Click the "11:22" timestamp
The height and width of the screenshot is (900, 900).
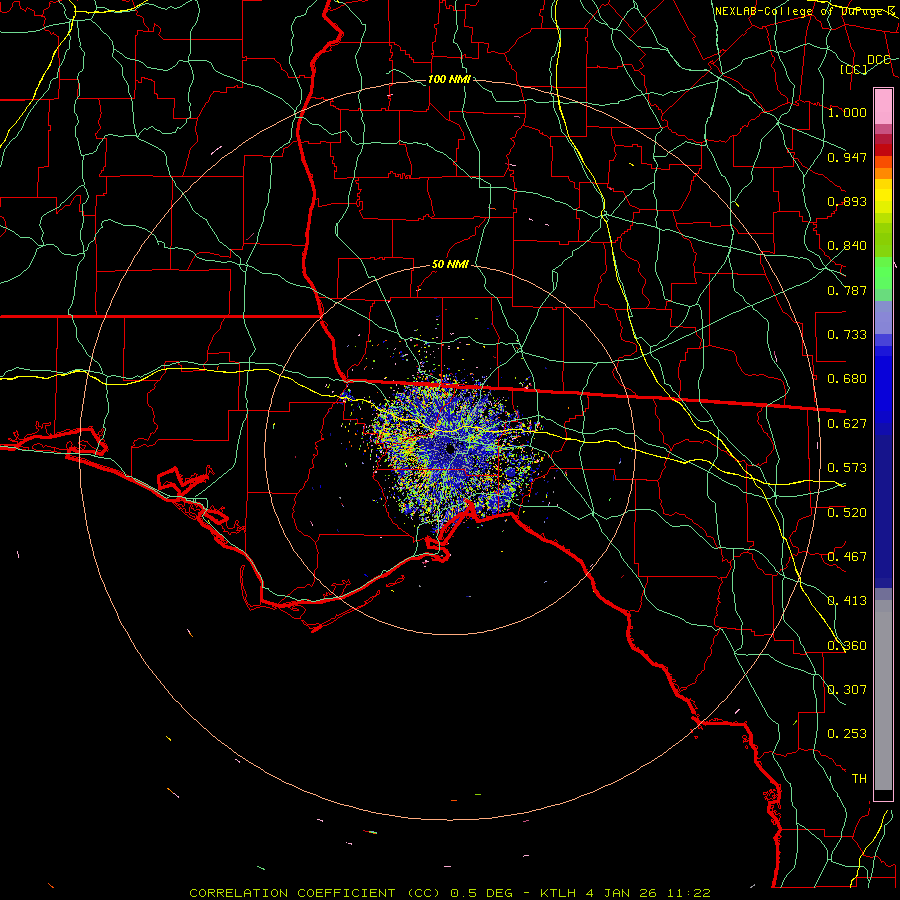coord(689,893)
